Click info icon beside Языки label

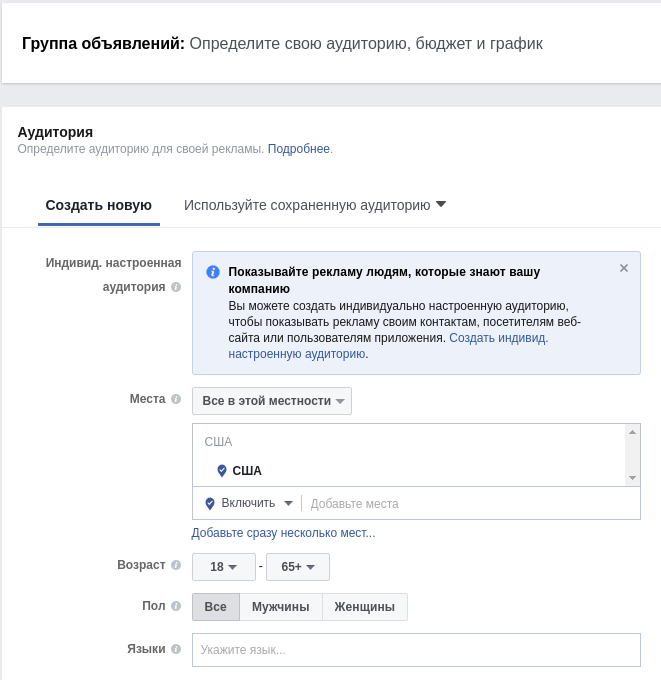(176, 649)
